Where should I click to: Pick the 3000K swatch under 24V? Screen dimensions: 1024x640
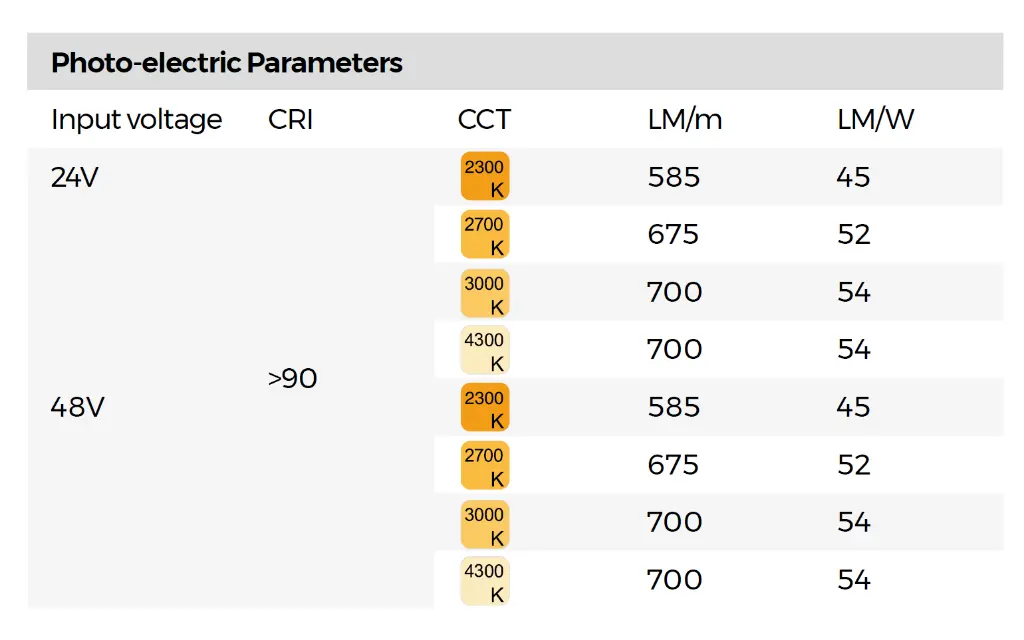pyautogui.click(x=485, y=293)
